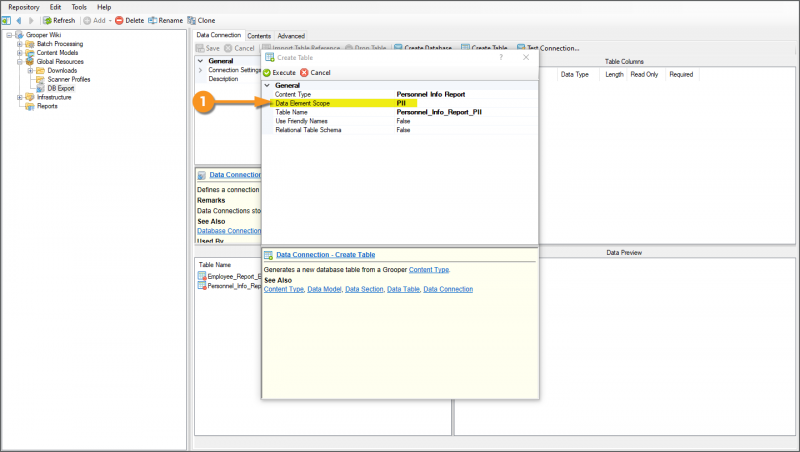This screenshot has height=452, width=800.
Task: Select the Employee_Report table row
Action: [229, 276]
